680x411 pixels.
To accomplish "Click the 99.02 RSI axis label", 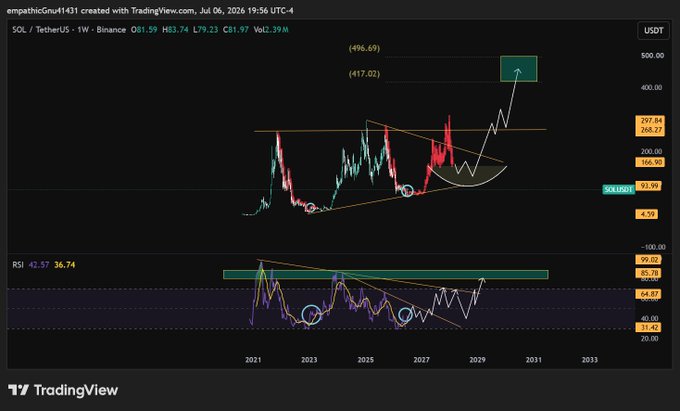I will tap(648, 260).
